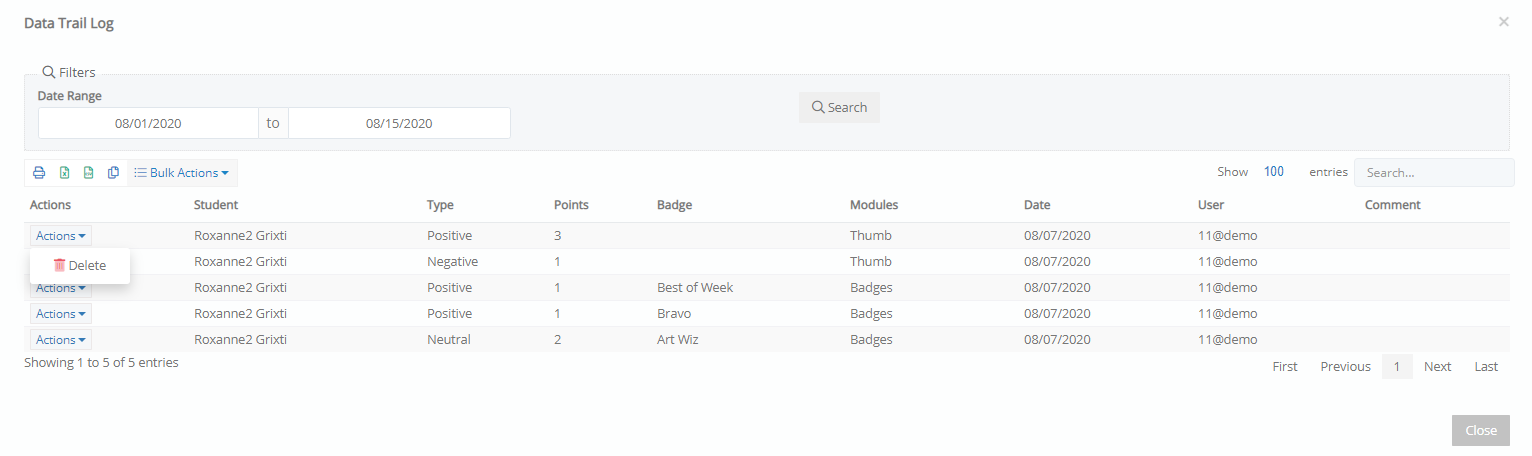Click the magnifier icon on the Search button
This screenshot has height=456, width=1532.
(818, 108)
